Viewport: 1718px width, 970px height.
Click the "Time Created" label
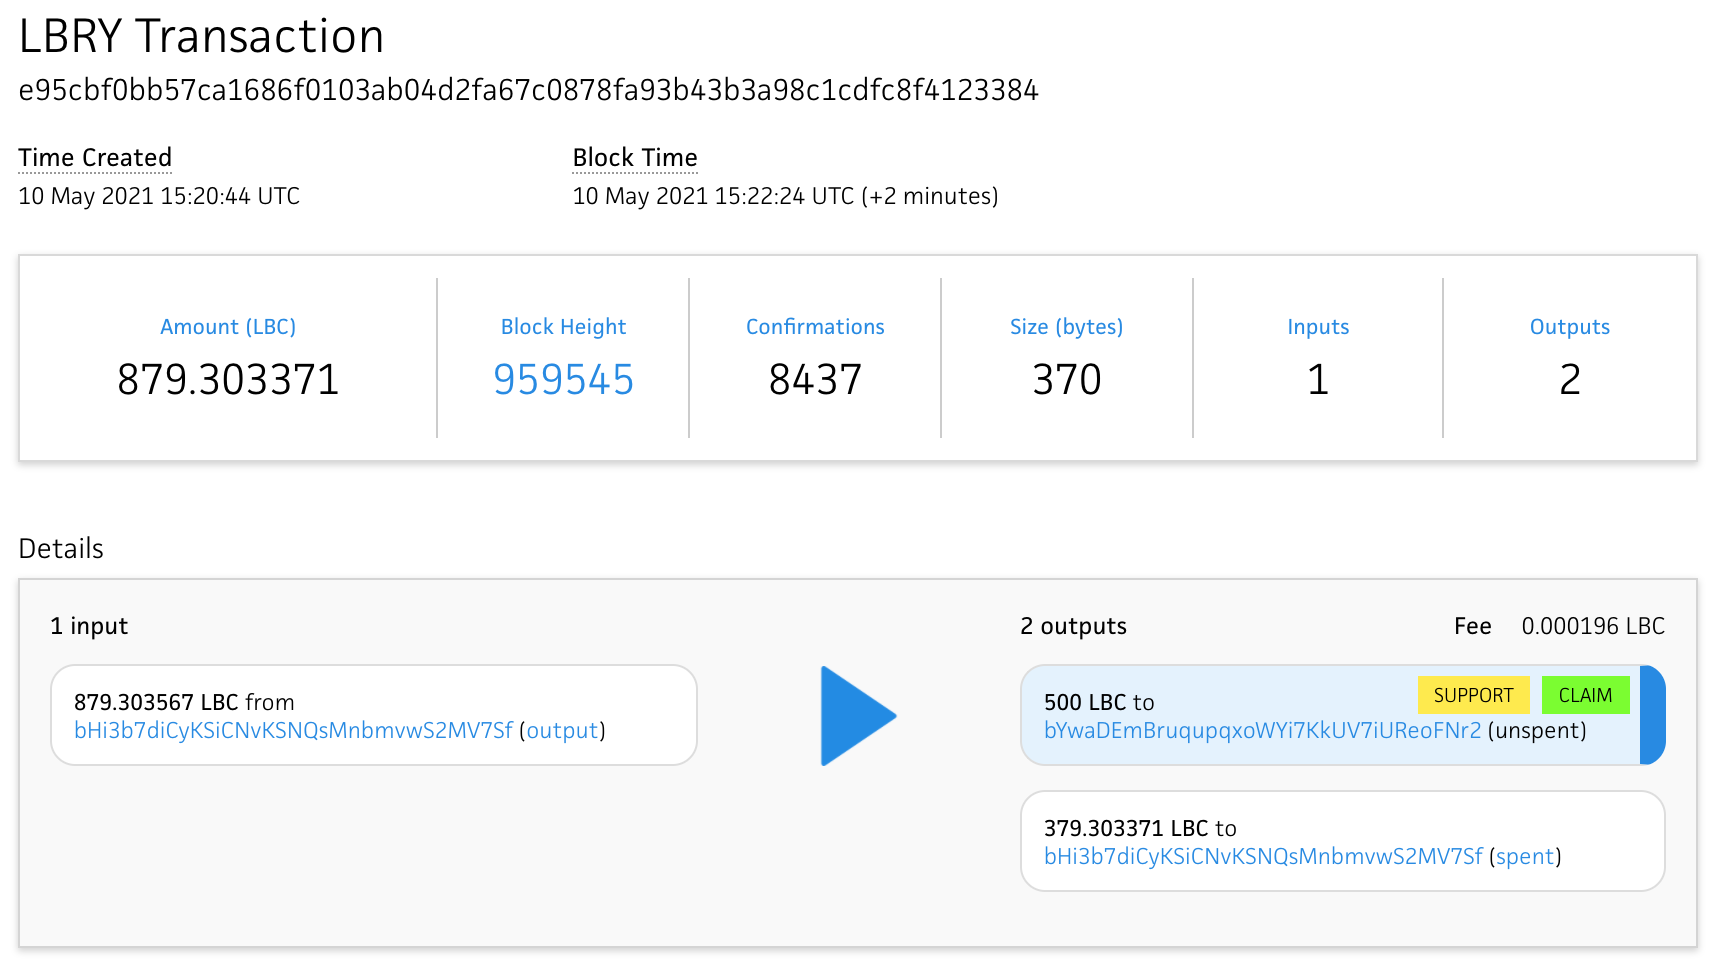(x=95, y=158)
